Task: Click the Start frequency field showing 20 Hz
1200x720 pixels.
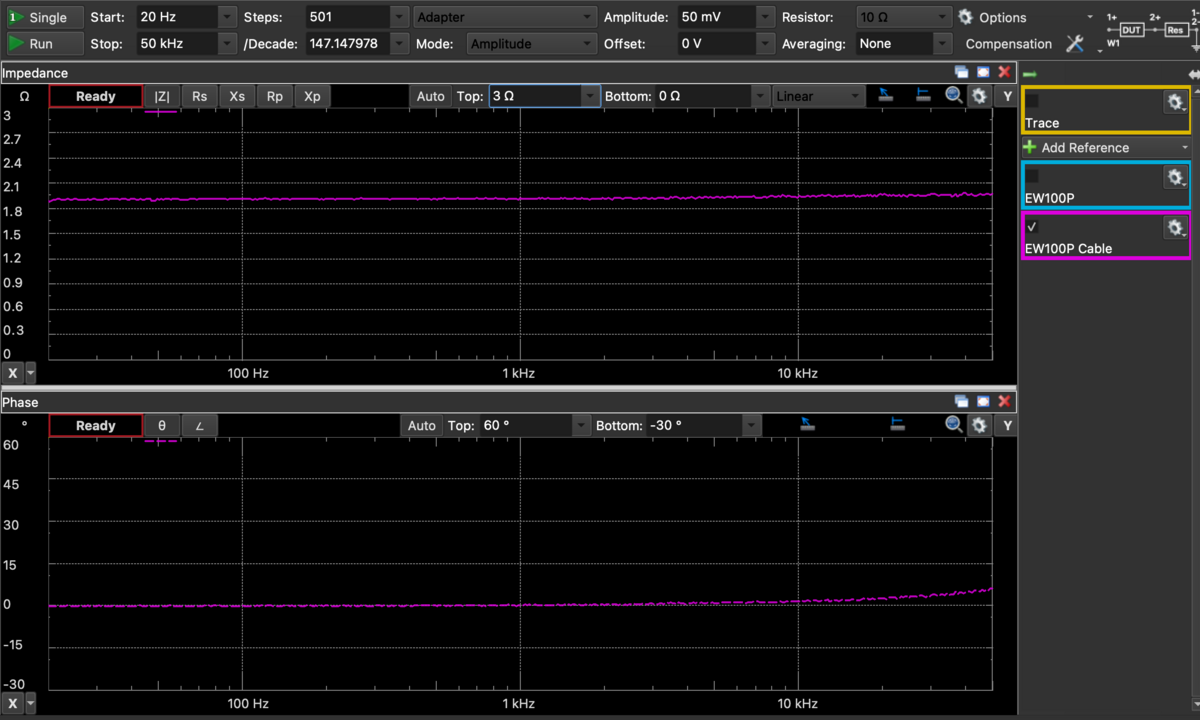Action: [x=177, y=17]
